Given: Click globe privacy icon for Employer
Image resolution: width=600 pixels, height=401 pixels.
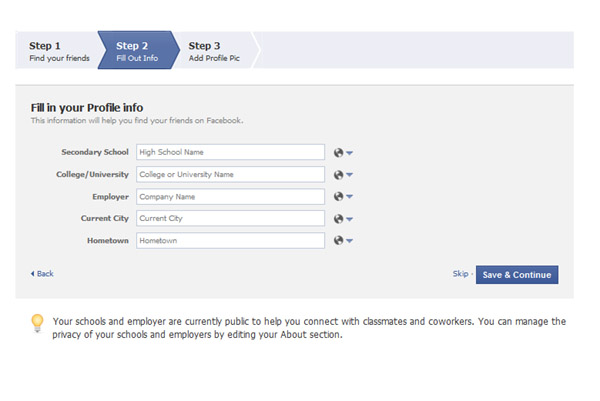Looking at the screenshot, I should click(338, 196).
